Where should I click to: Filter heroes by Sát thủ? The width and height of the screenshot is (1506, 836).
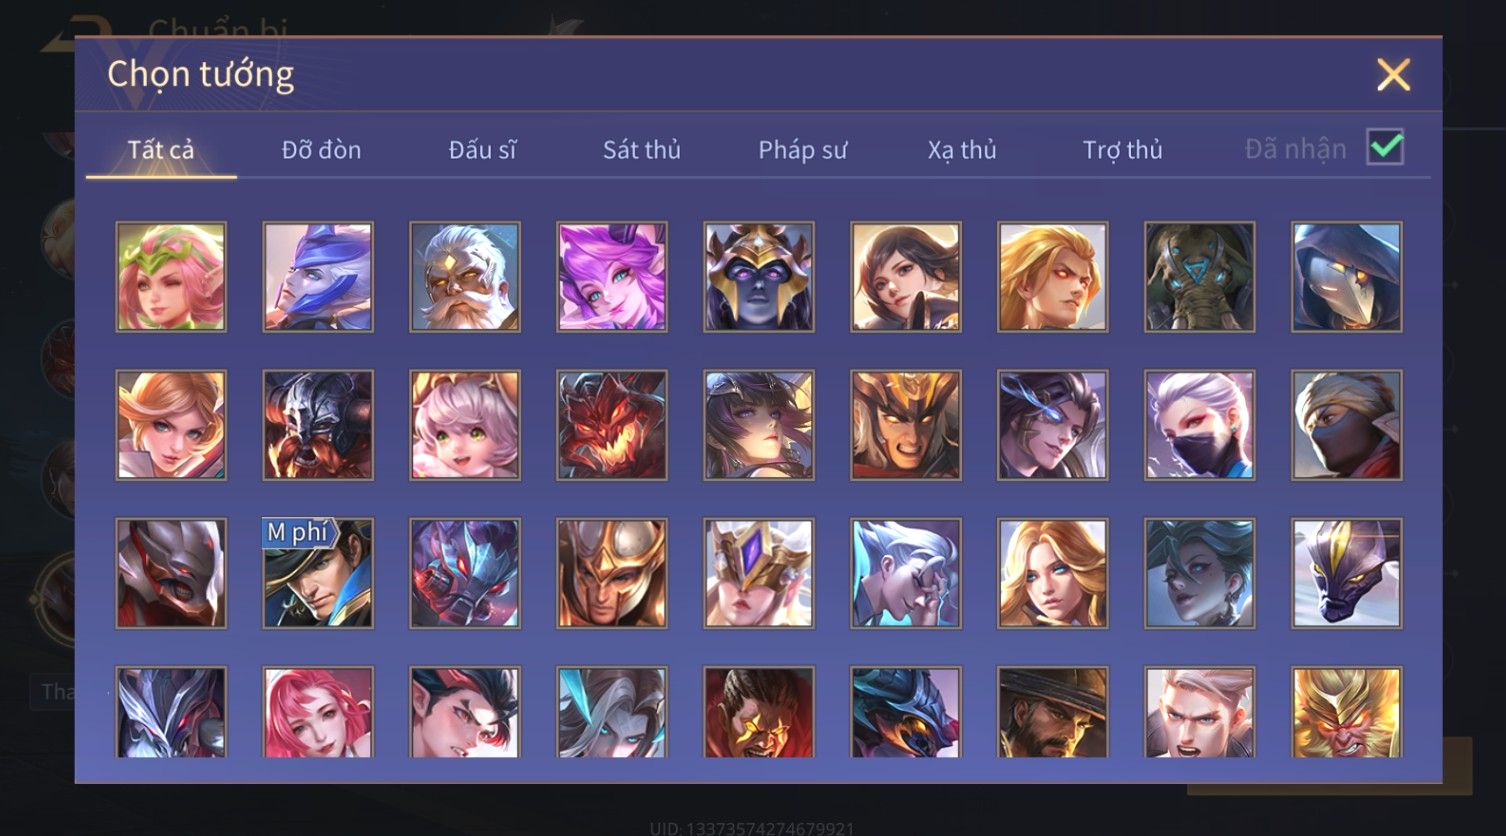pos(641,150)
